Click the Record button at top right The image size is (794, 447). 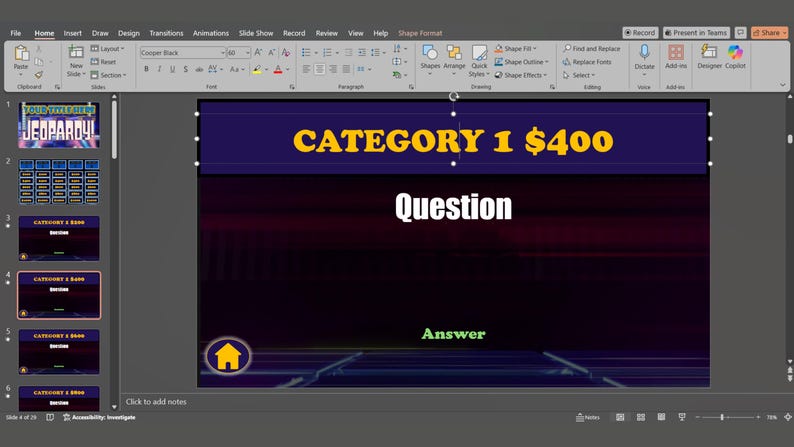640,32
